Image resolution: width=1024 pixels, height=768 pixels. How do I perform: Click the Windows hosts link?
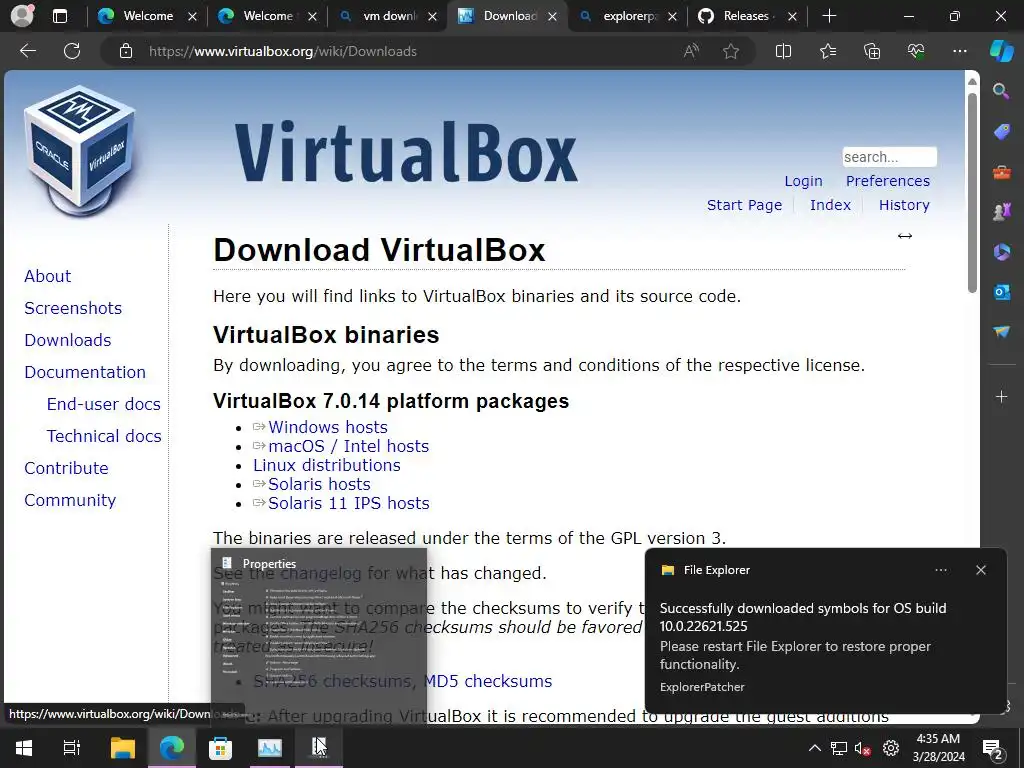[x=328, y=427]
